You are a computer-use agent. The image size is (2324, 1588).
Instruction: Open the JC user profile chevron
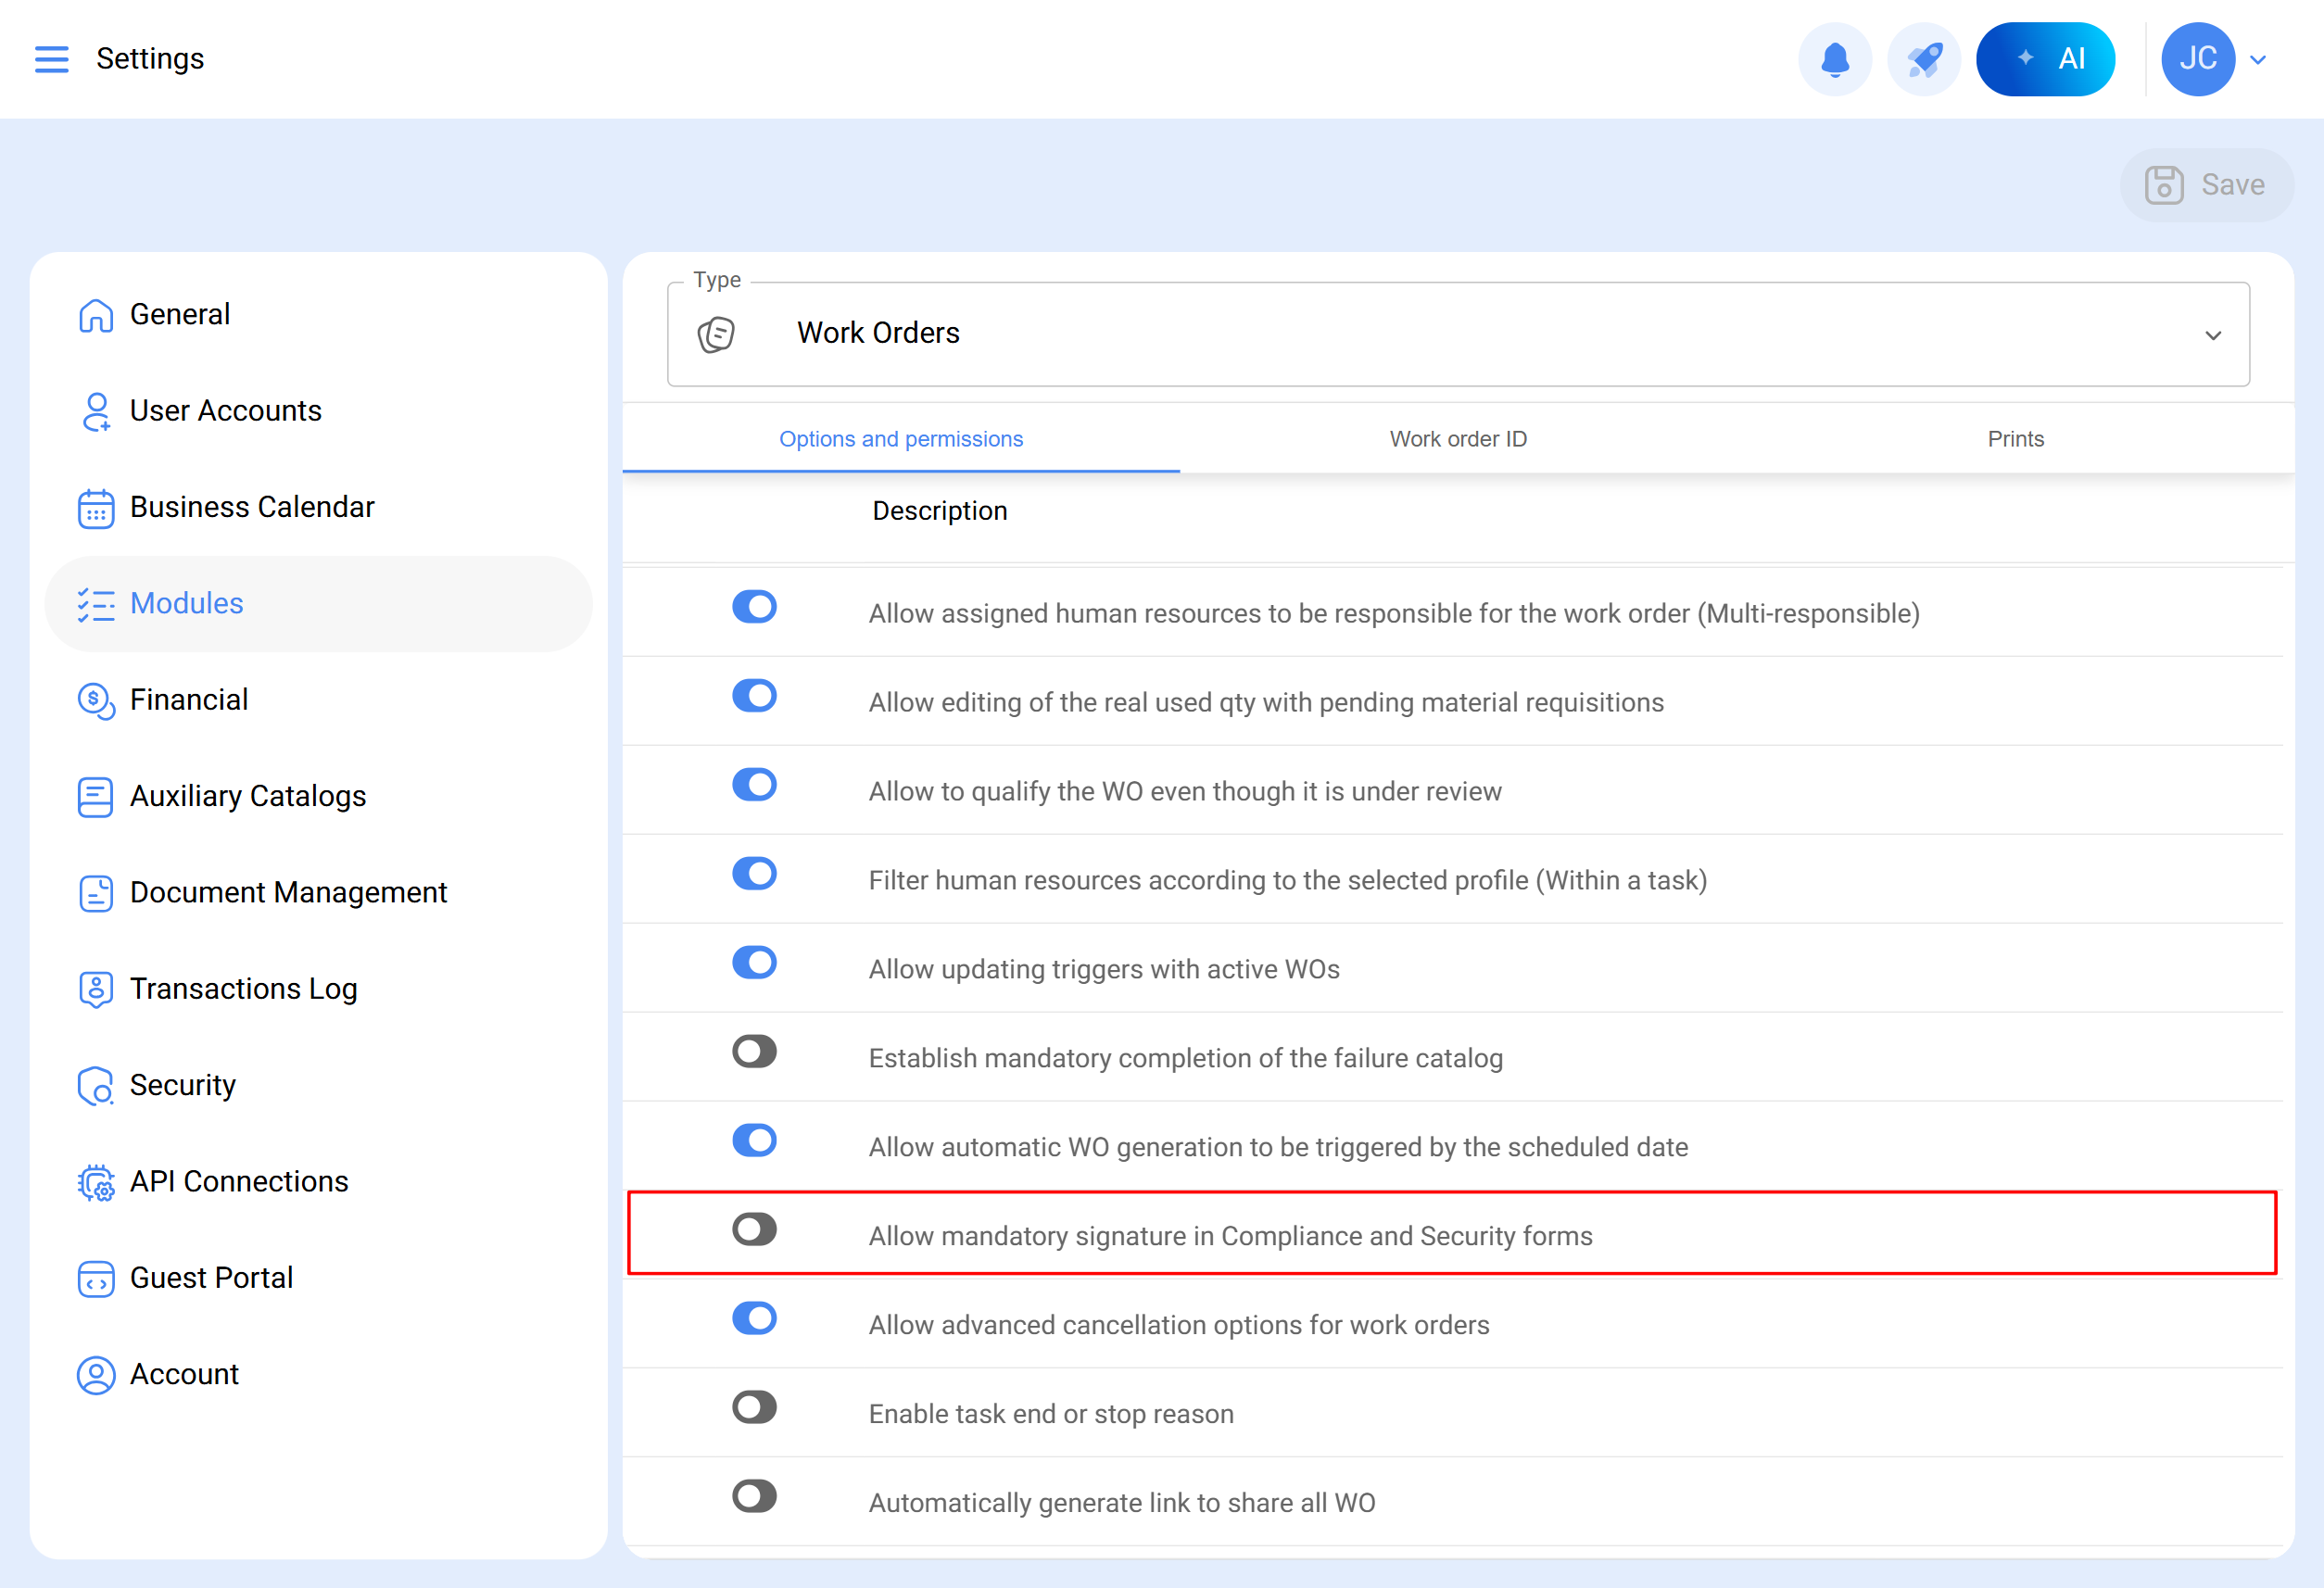2258,59
